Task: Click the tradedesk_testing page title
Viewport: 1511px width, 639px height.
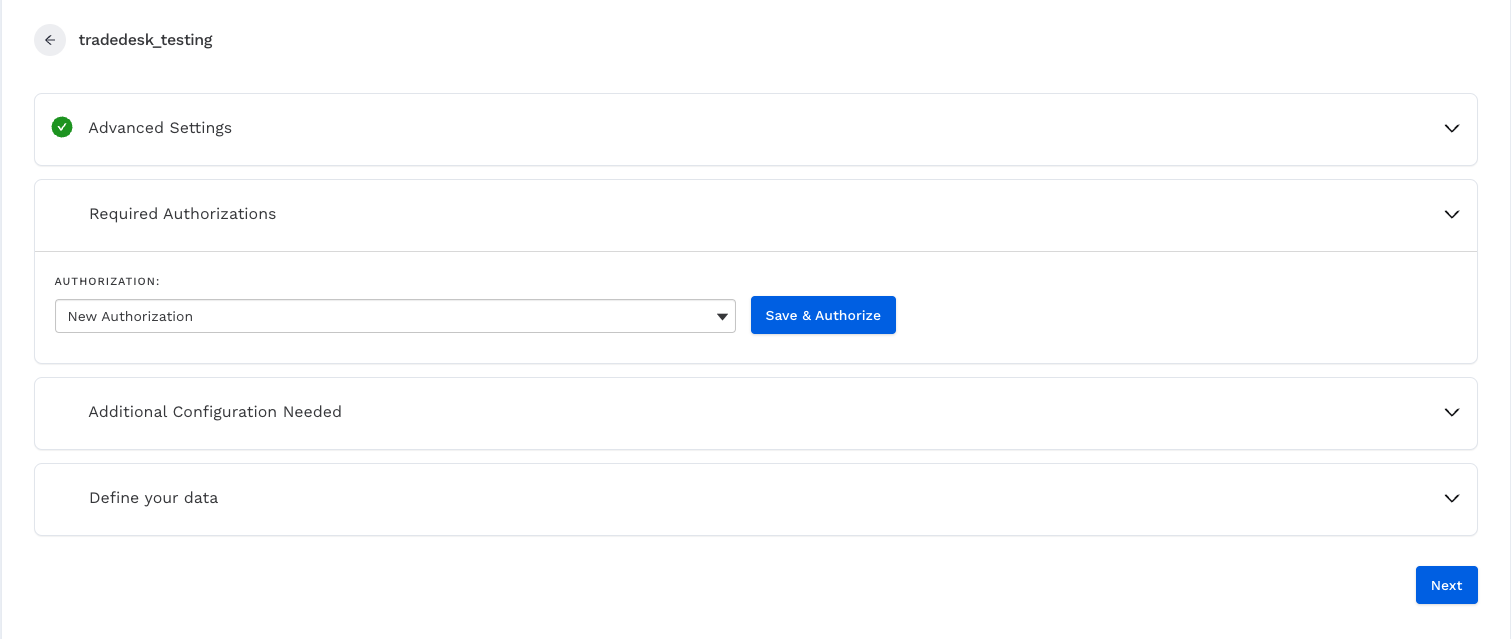Action: [145, 40]
